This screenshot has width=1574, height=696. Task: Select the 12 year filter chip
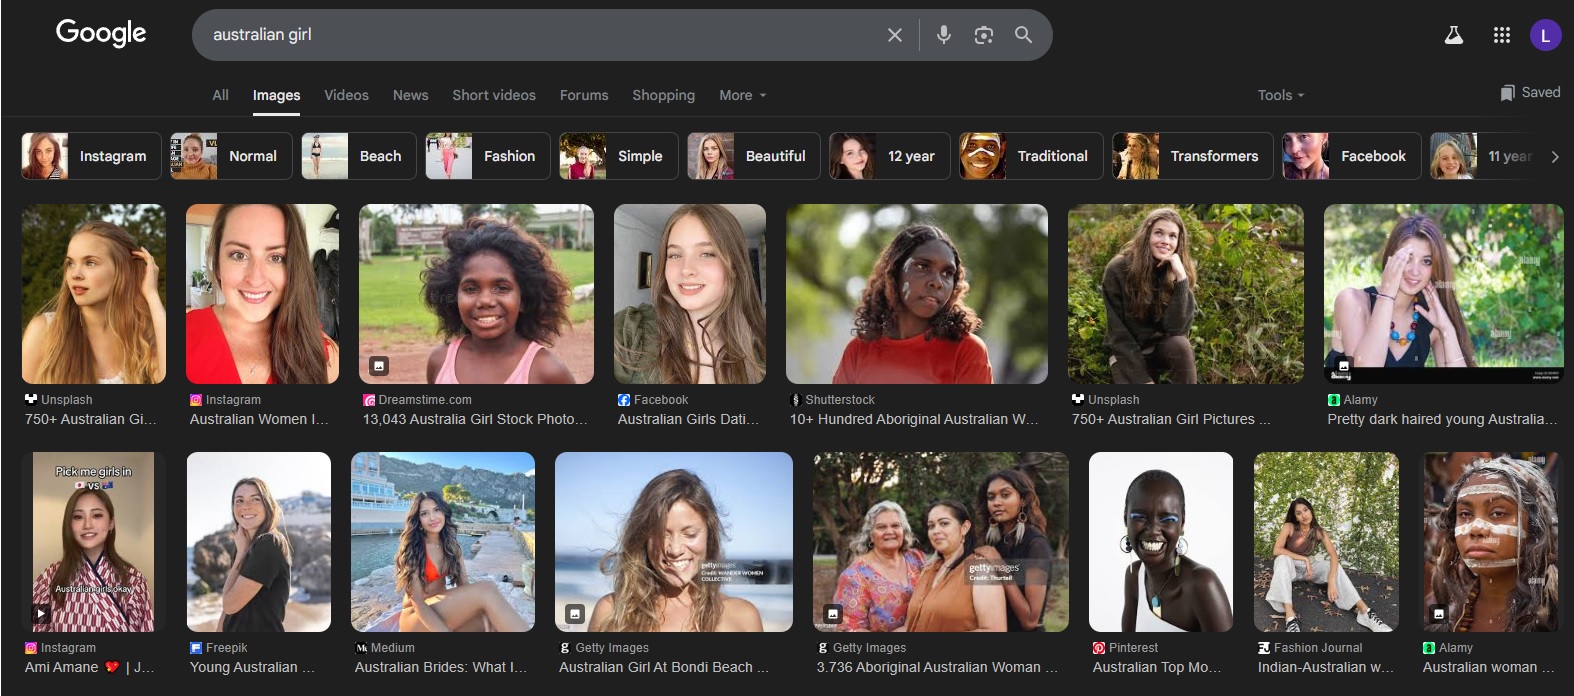pyautogui.click(x=890, y=156)
